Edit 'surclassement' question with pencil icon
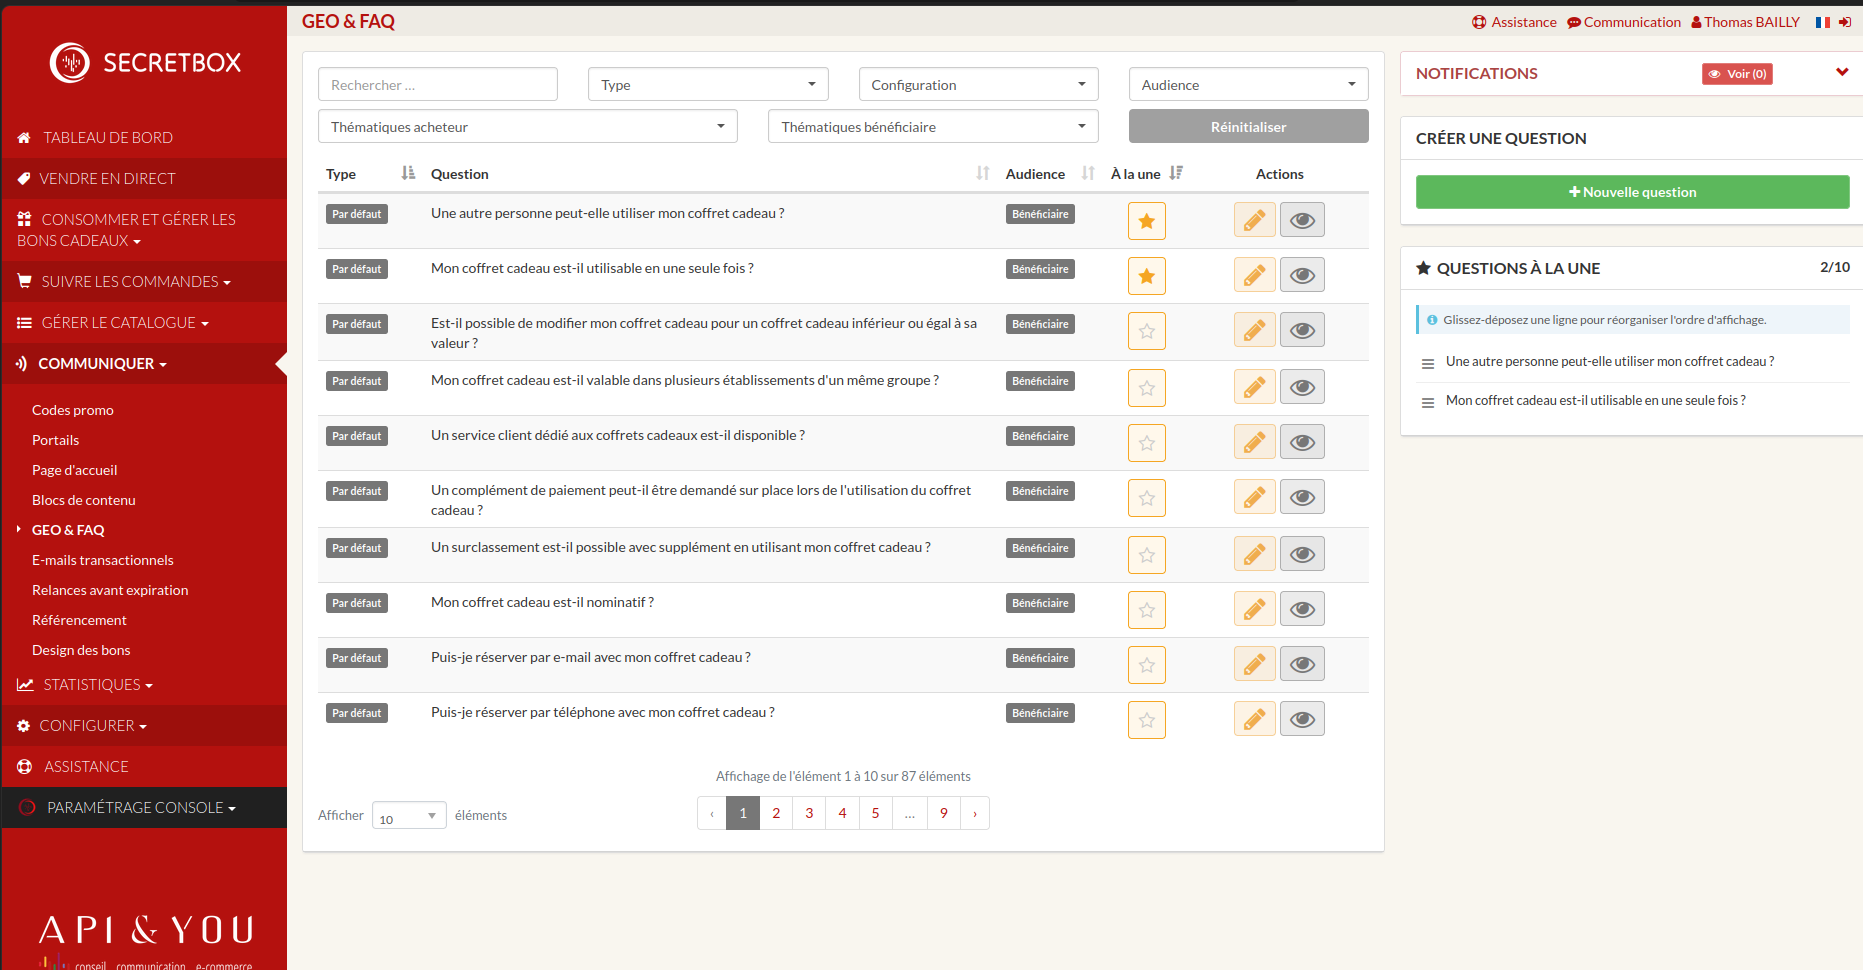Image resolution: width=1863 pixels, height=970 pixels. 1254,554
